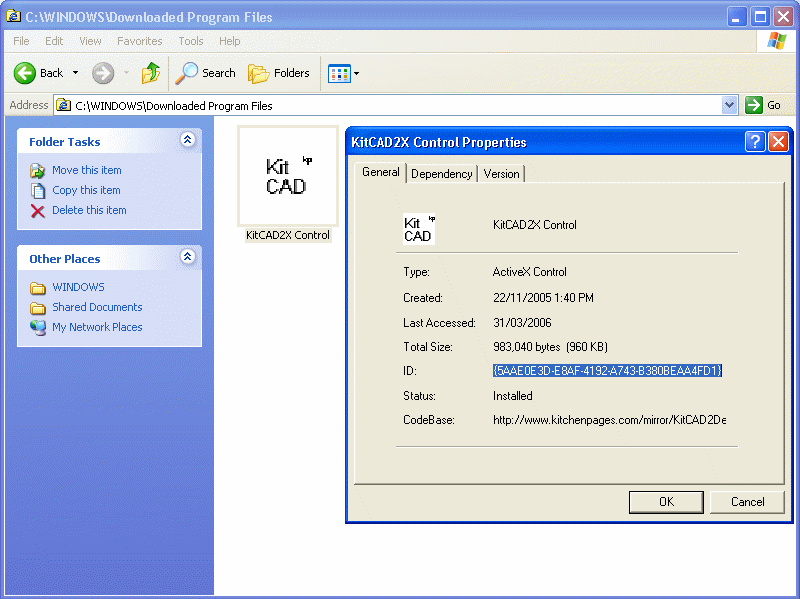Click the '22/11/2005 1:40 PM' created value

click(543, 298)
